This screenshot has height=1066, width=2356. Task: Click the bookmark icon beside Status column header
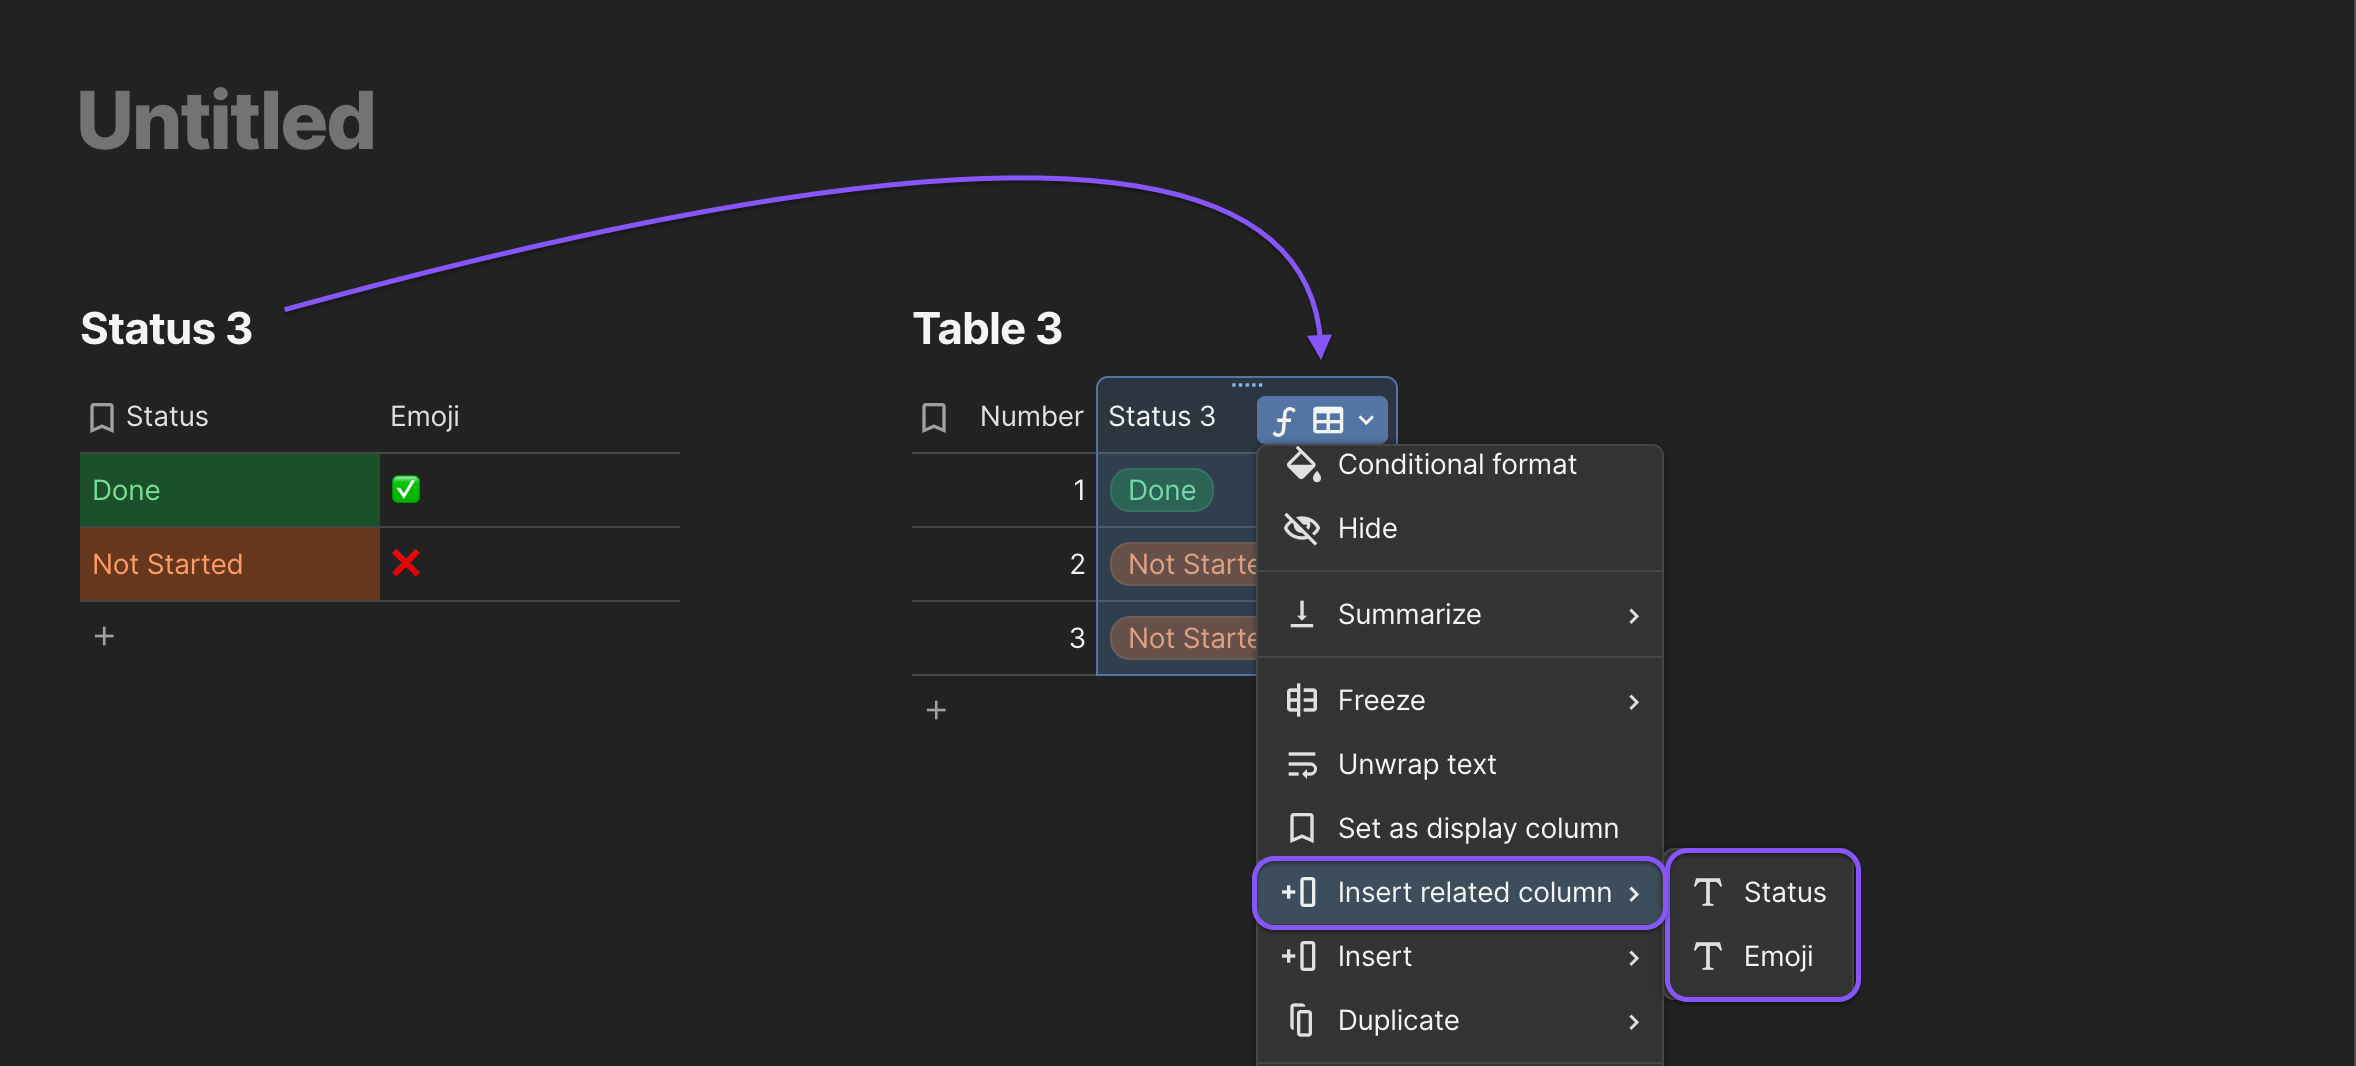point(101,417)
